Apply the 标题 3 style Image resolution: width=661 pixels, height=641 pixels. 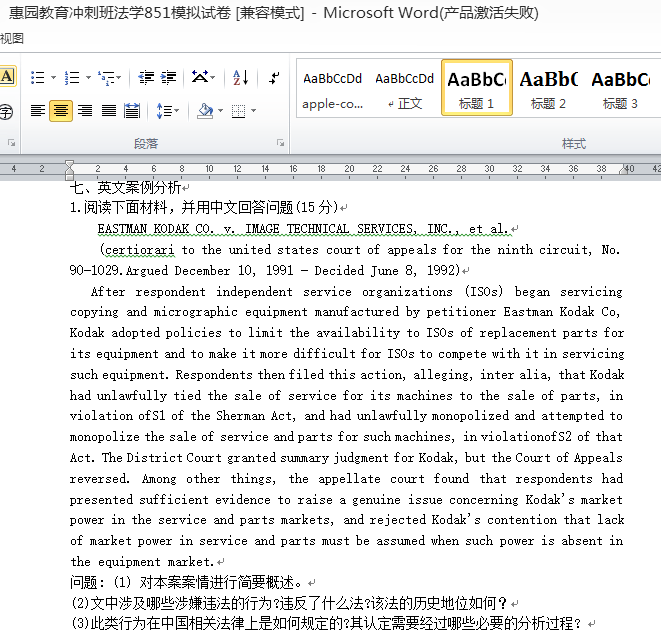[x=621, y=88]
